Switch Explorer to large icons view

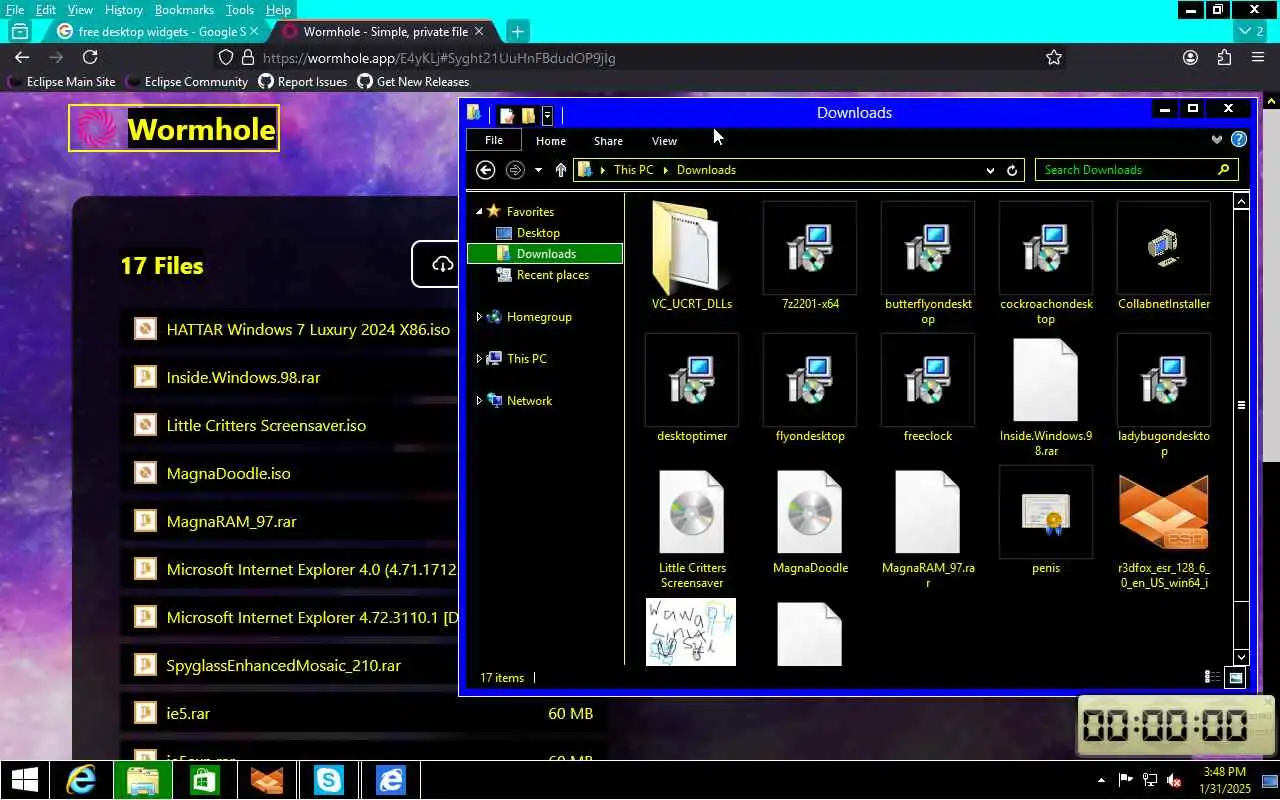[x=1235, y=677]
